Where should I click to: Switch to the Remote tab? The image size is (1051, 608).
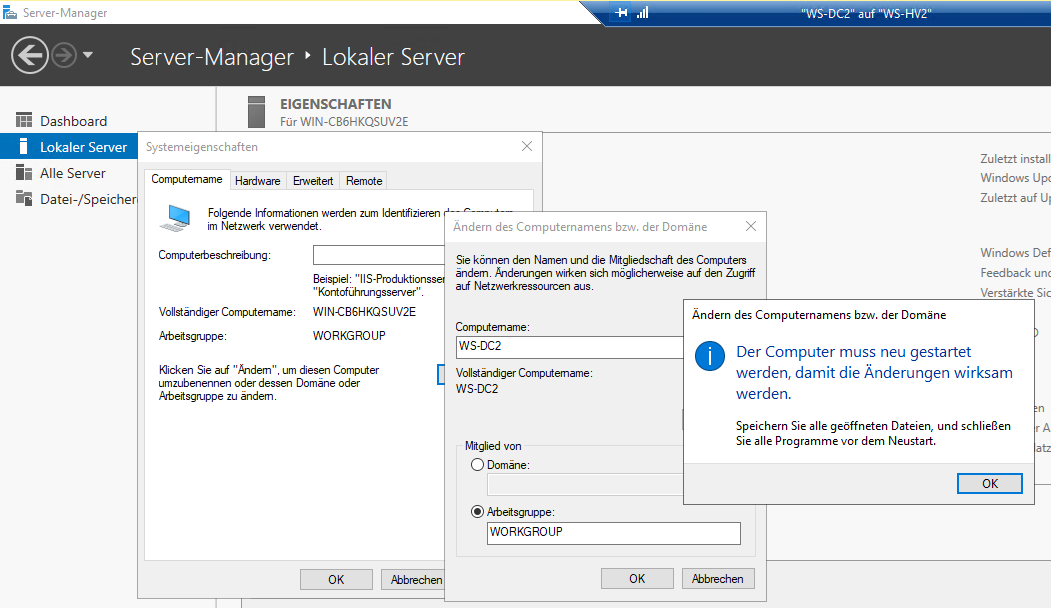364,181
